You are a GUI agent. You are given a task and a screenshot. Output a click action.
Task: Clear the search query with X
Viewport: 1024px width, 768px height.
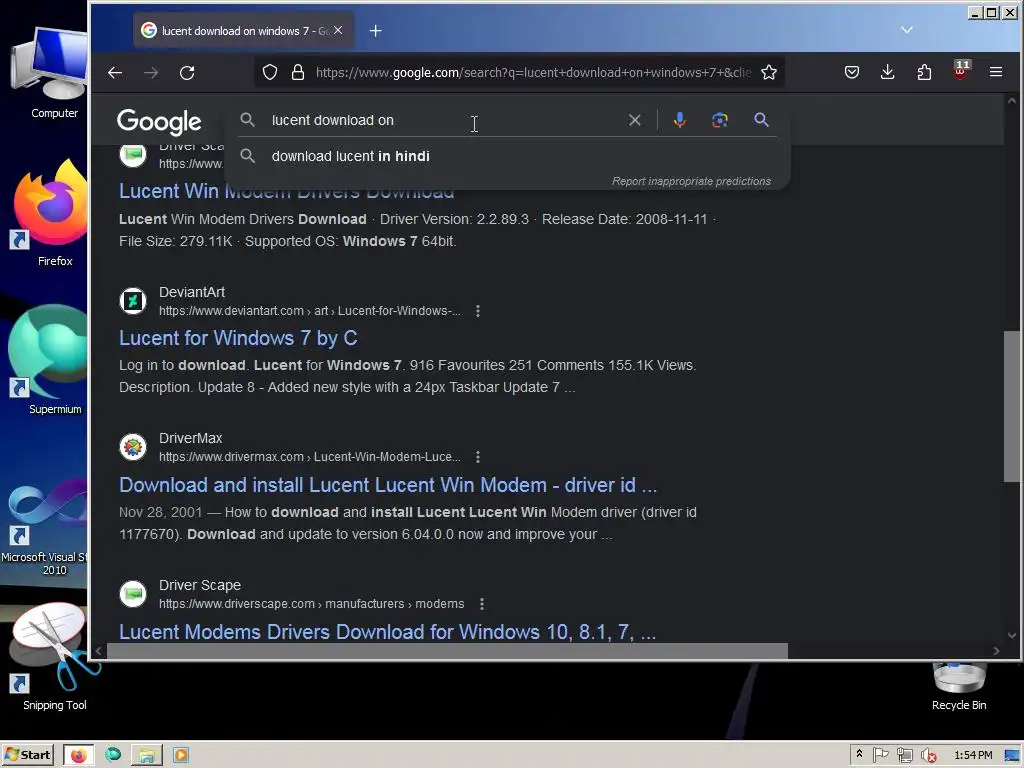[x=635, y=120]
